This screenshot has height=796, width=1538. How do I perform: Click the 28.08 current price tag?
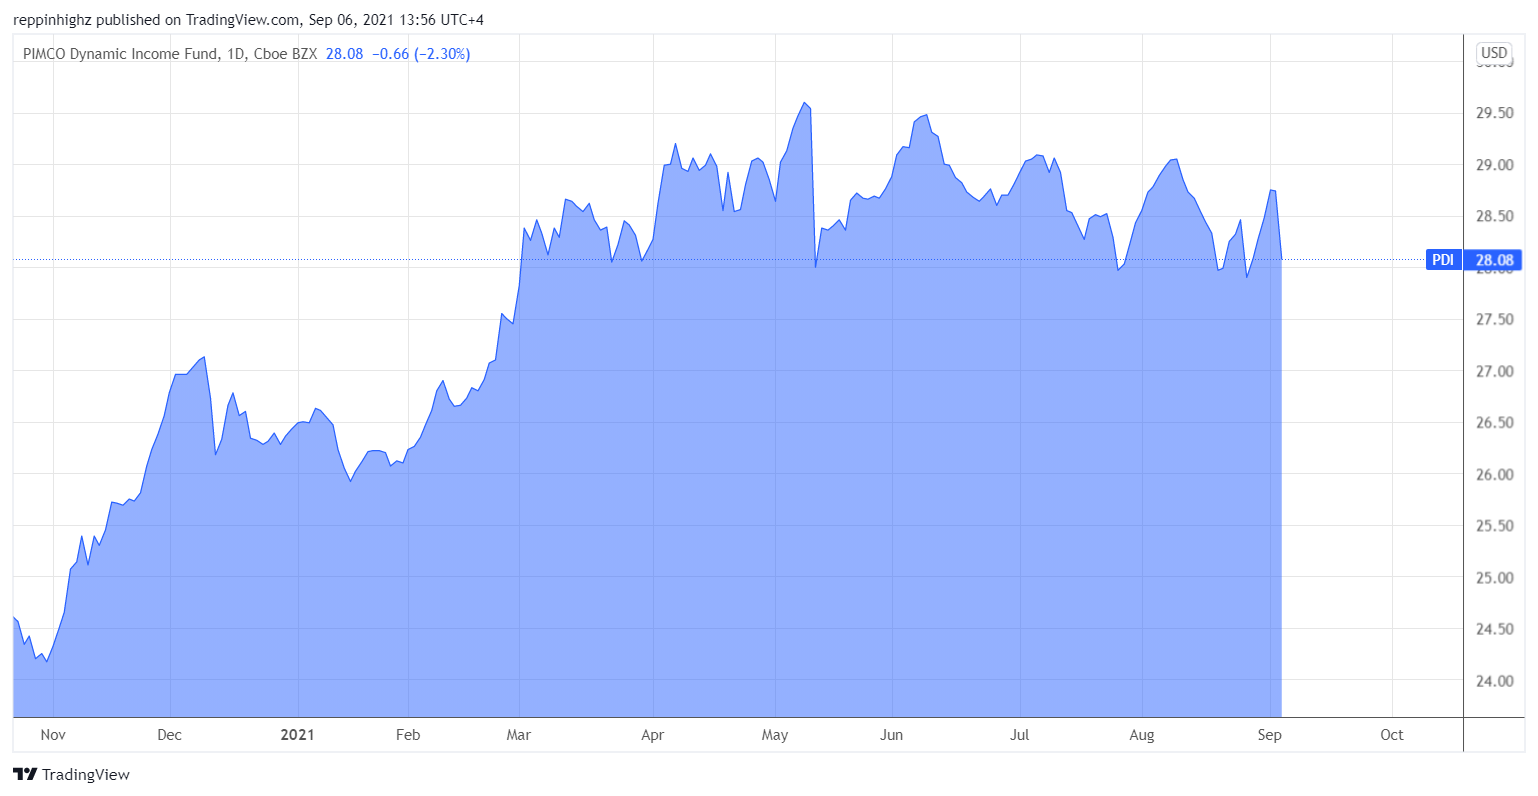point(1494,260)
